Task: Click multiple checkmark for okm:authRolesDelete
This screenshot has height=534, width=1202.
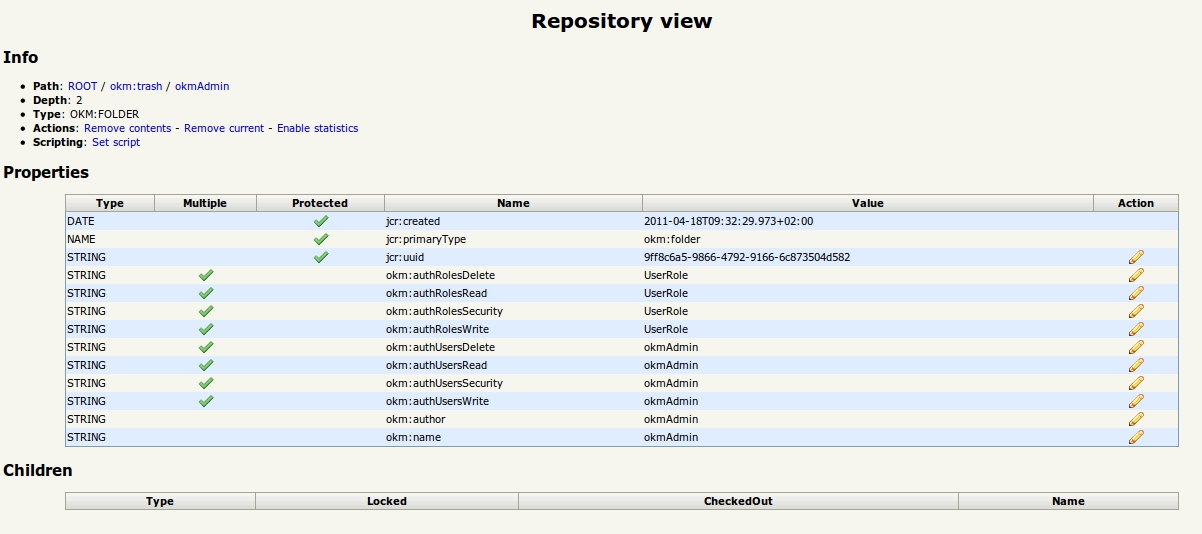Action: point(205,275)
